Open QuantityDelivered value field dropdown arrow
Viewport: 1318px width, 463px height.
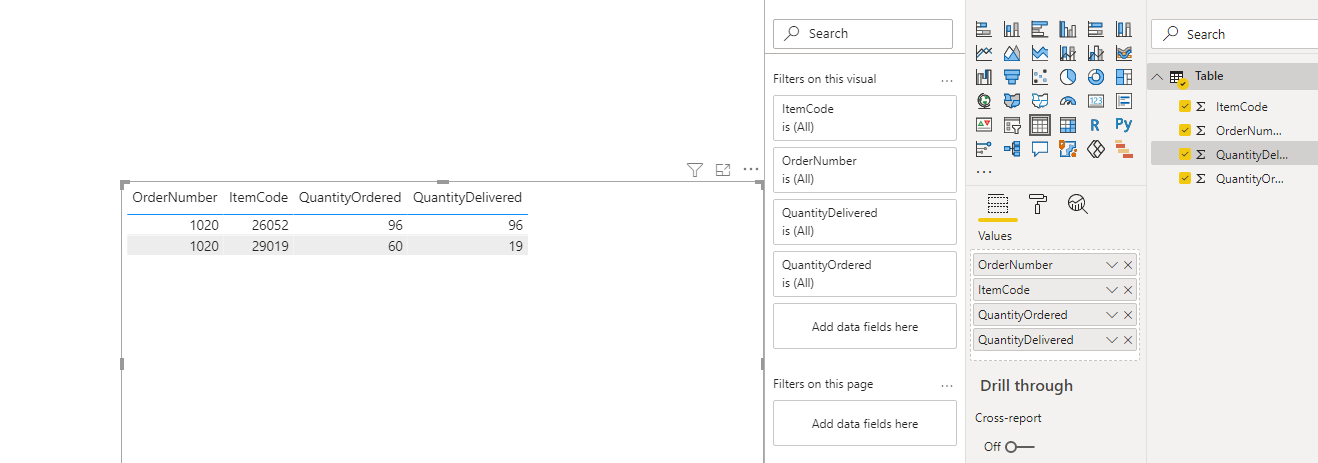coord(1111,340)
